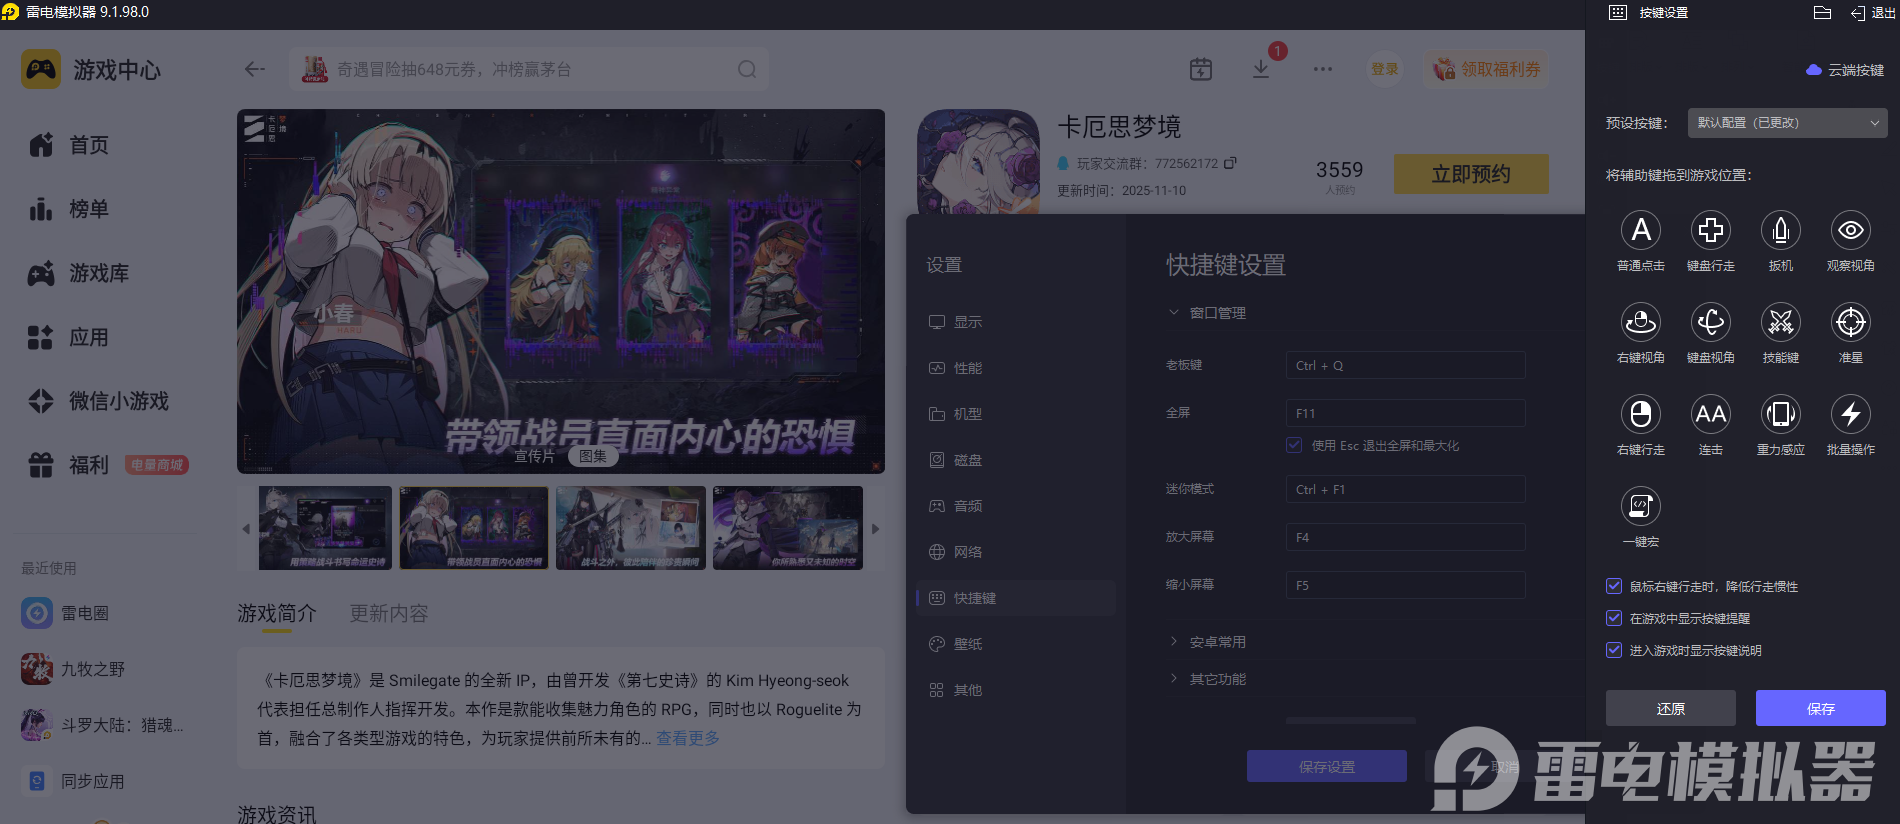Image resolution: width=1900 pixels, height=824 pixels.
Task: Click the 云端按键 cloud icon
Action: [x=1814, y=70]
